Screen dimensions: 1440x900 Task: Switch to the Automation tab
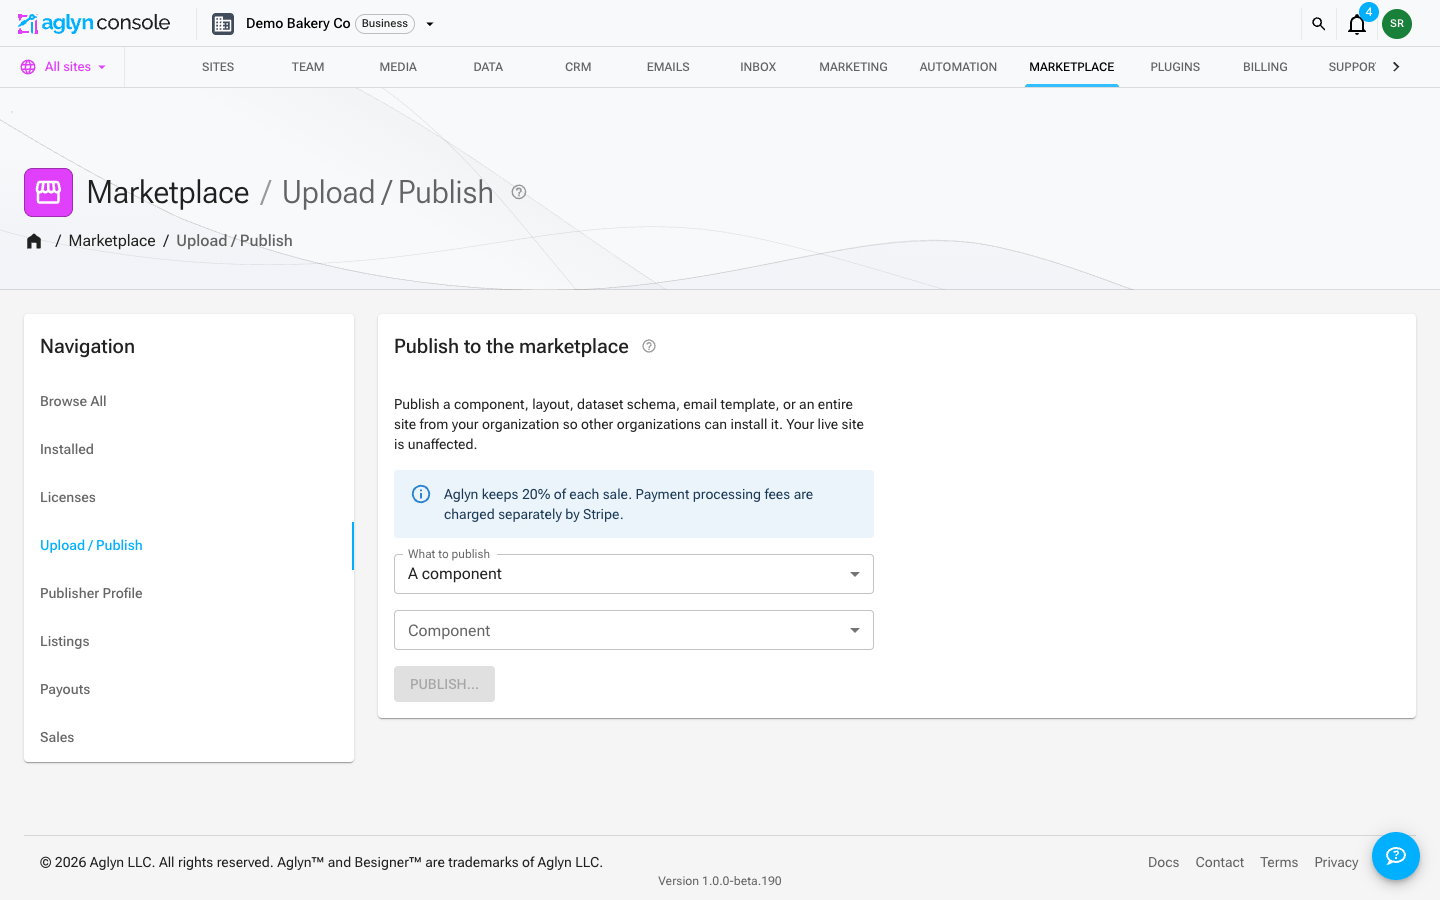coord(958,67)
